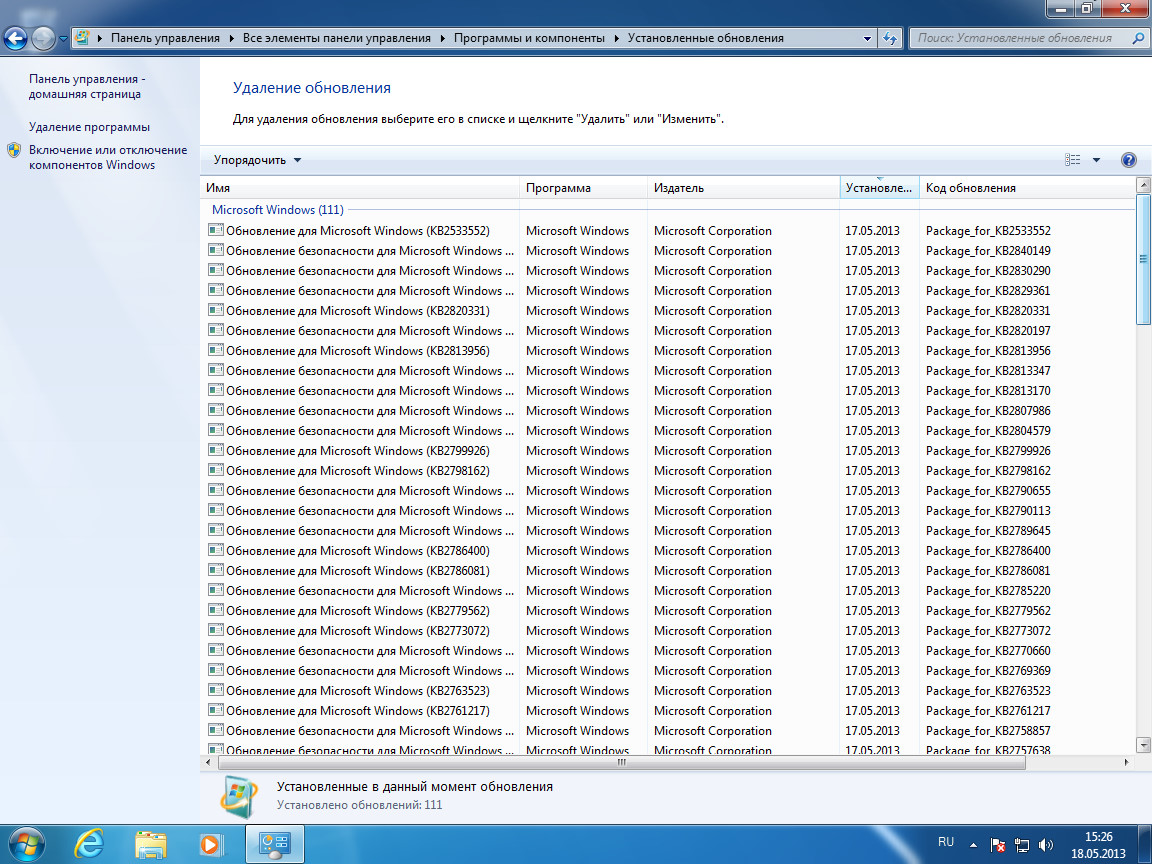Image resolution: width=1152 pixels, height=864 pixels.
Task: Click the Back navigation arrow
Action: pos(16,38)
